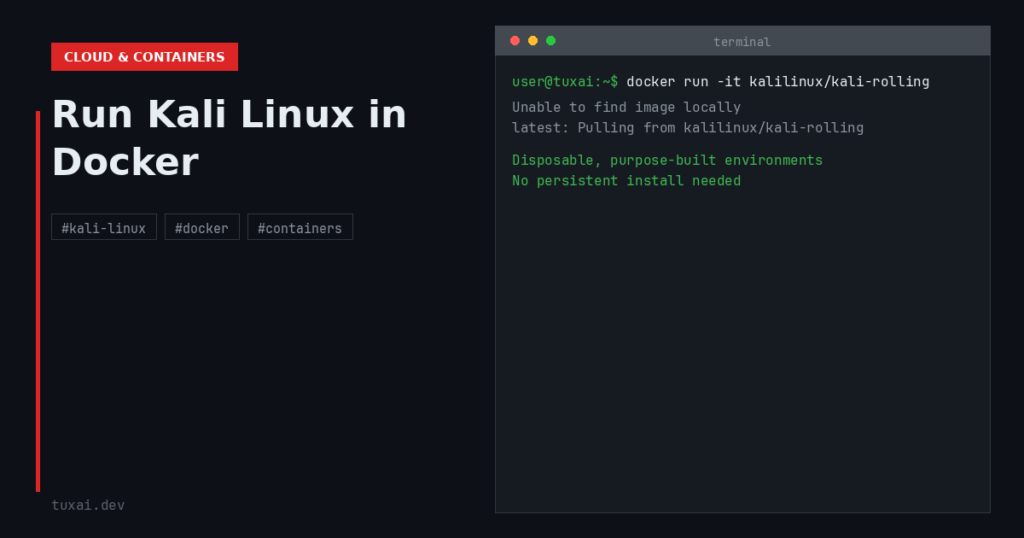This screenshot has width=1024, height=538.
Task: Select the #kali-linux tag
Action: coord(104,227)
